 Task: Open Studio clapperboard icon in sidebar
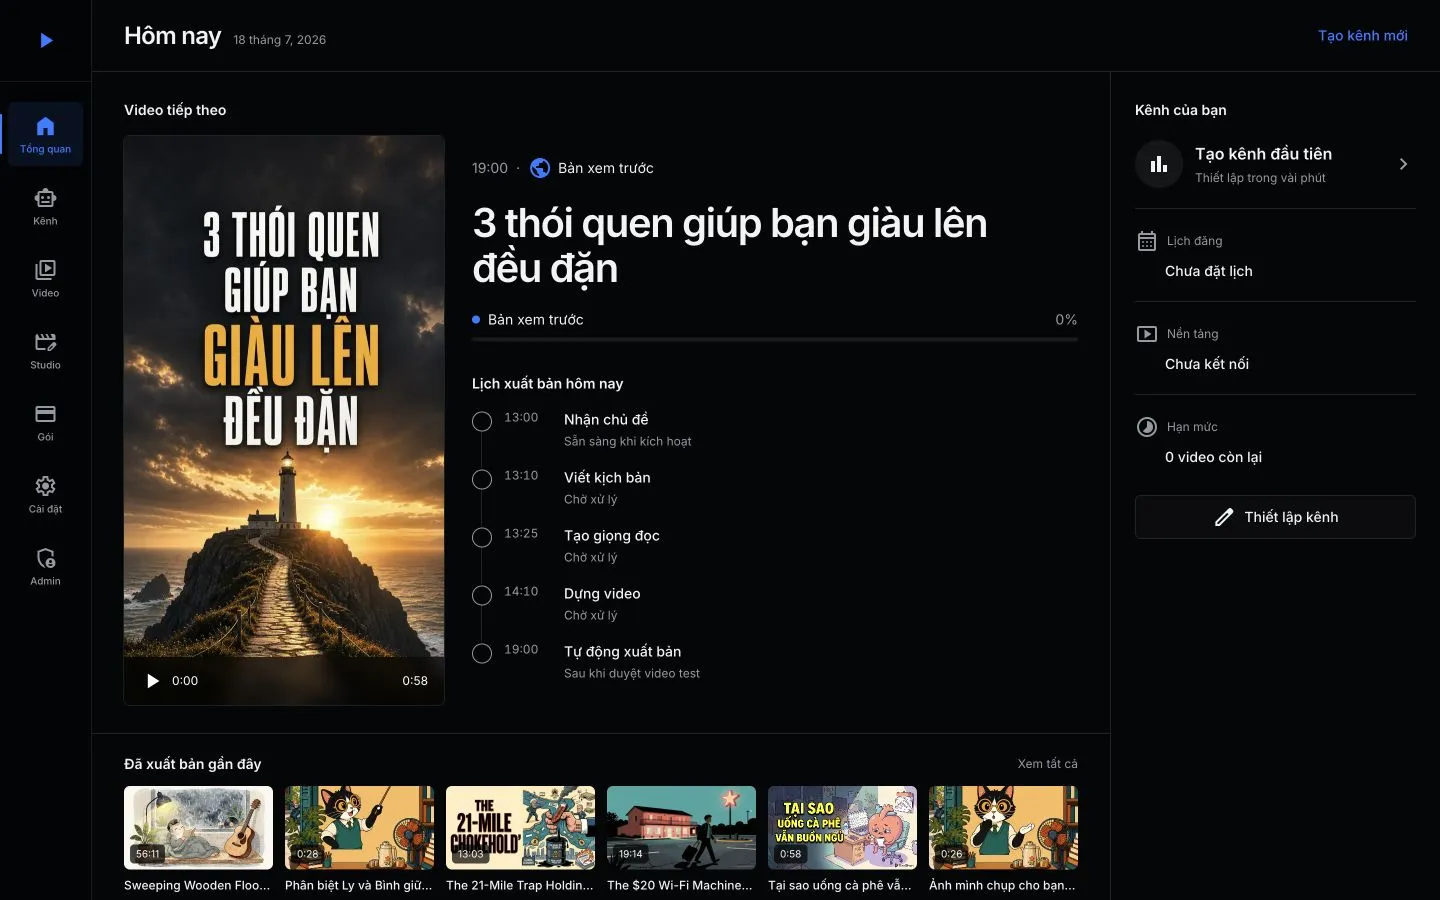click(x=45, y=342)
